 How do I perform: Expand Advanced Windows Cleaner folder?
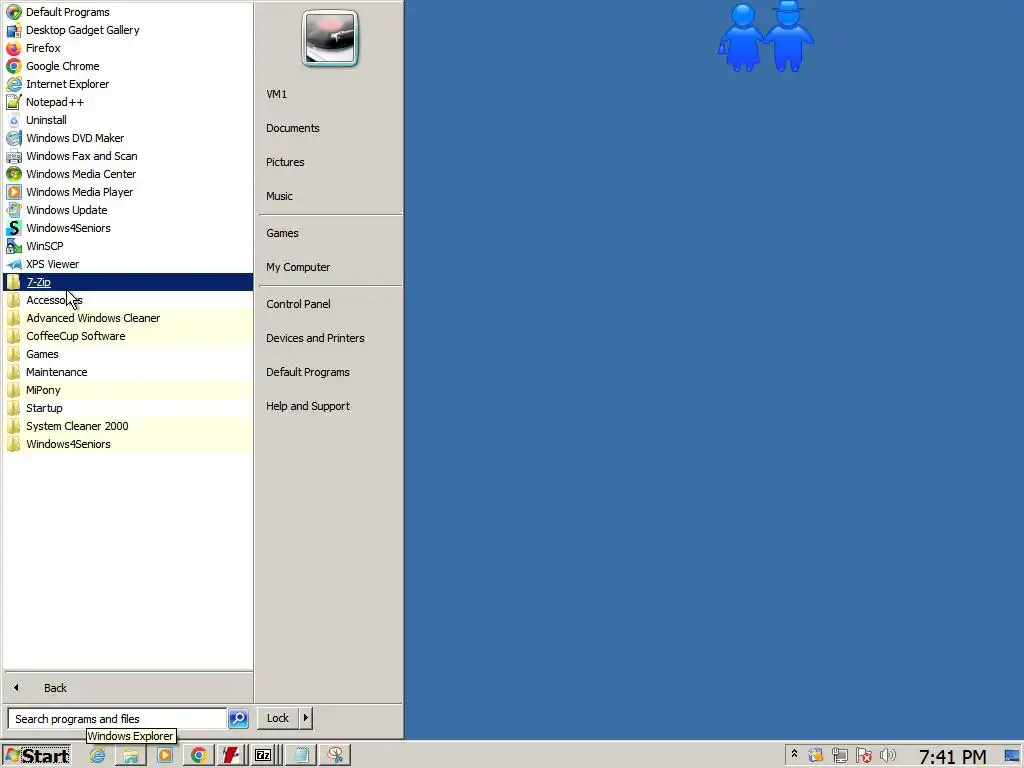(x=128, y=318)
